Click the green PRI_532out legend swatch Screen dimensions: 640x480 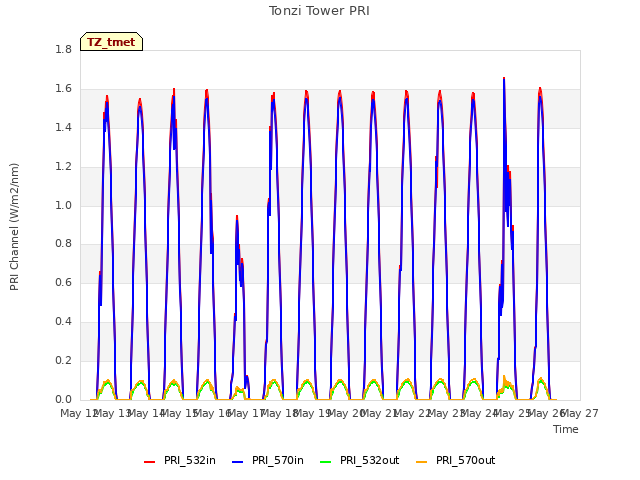tap(326, 462)
